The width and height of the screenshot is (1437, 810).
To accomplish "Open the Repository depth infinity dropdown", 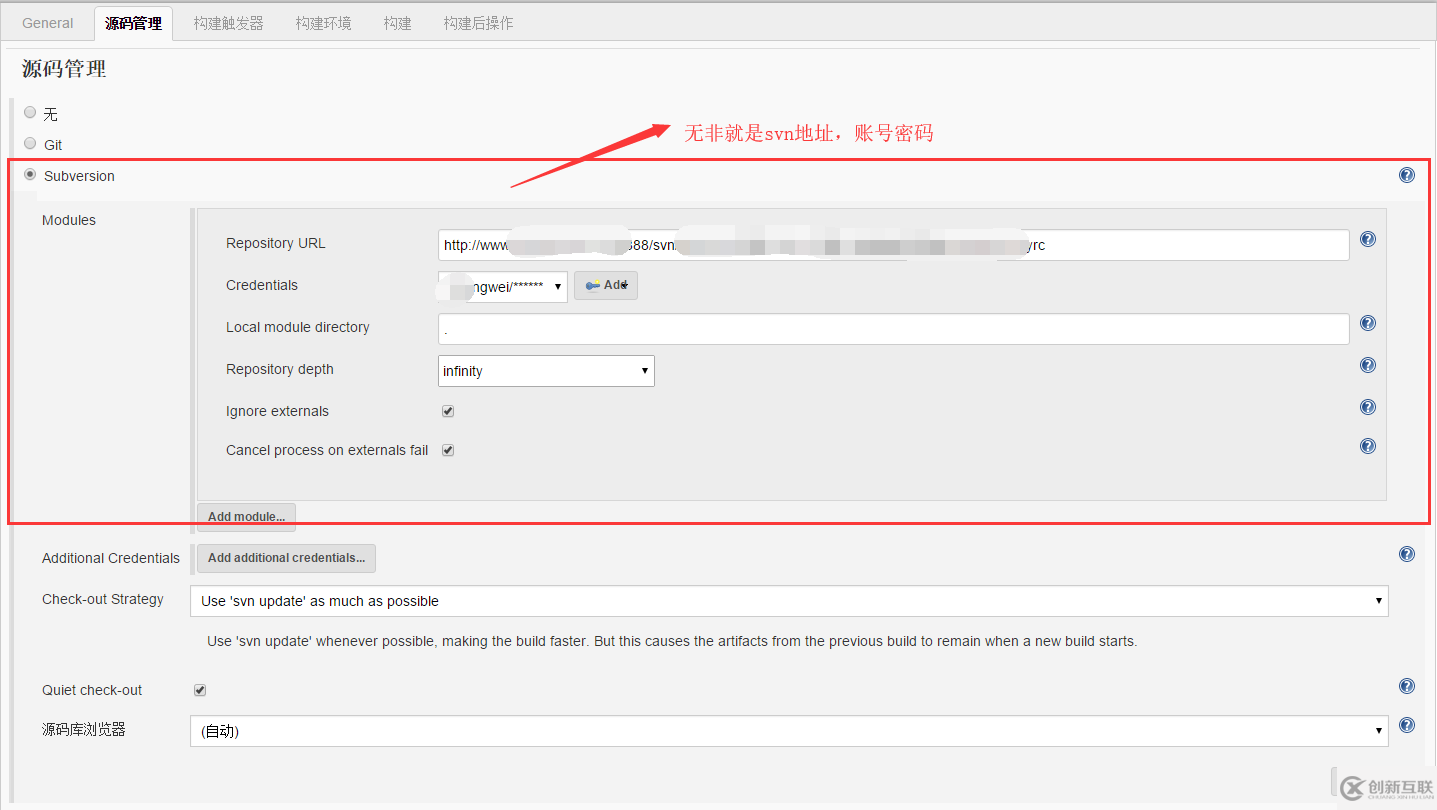I will 546,371.
